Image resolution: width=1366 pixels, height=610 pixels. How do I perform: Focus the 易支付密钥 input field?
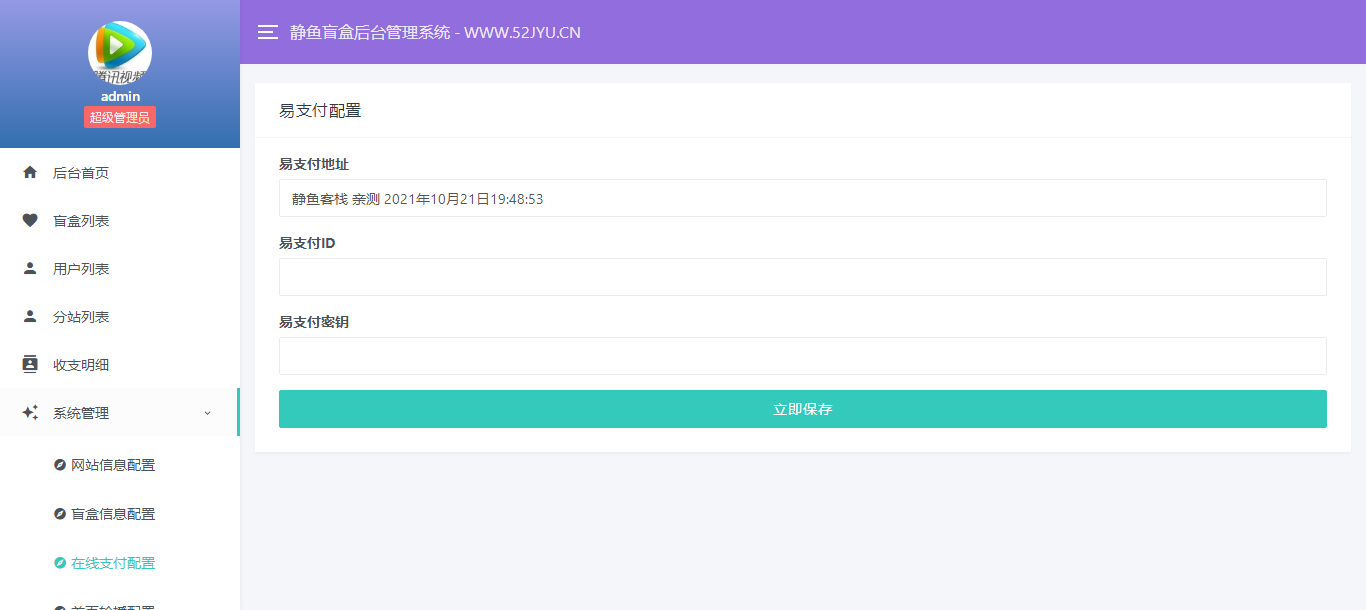[x=802, y=356]
